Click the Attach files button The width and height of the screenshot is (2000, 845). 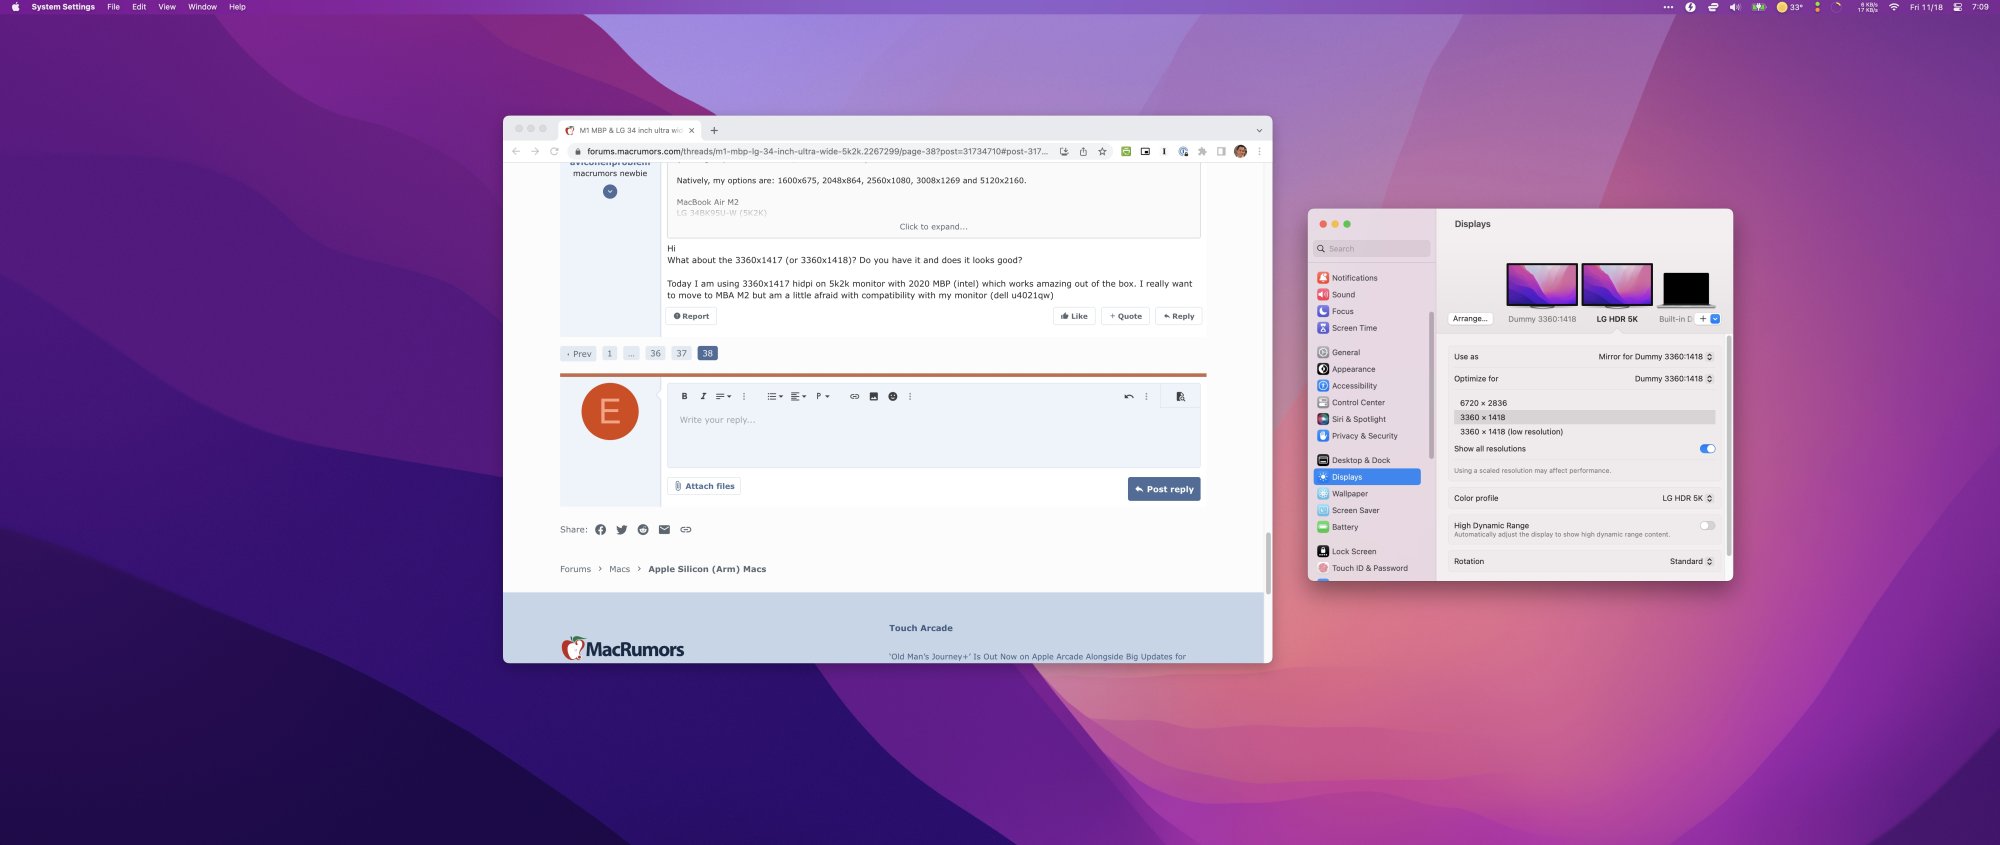tap(705, 486)
